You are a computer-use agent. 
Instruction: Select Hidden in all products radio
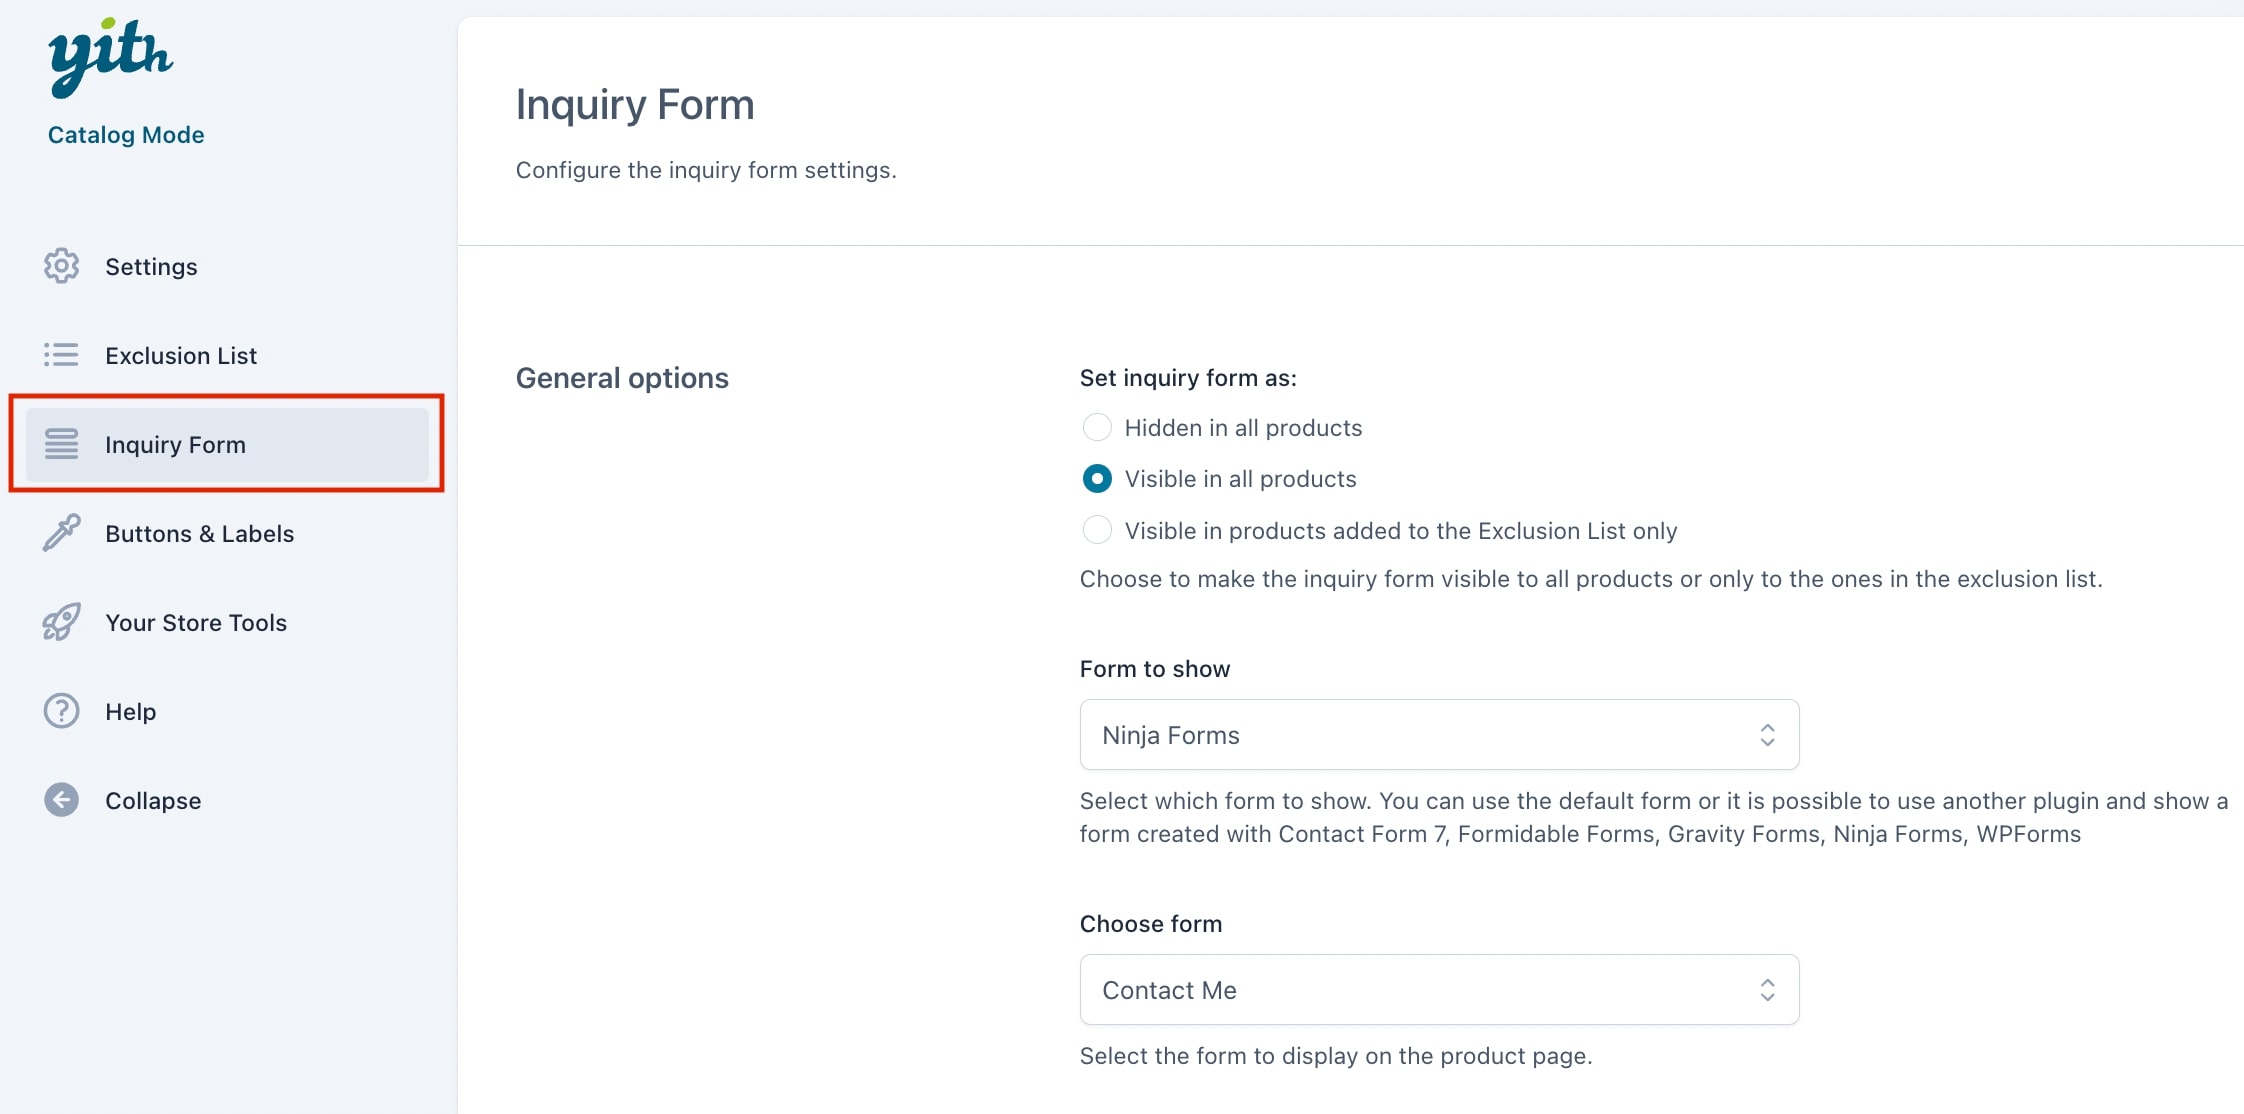coord(1097,428)
